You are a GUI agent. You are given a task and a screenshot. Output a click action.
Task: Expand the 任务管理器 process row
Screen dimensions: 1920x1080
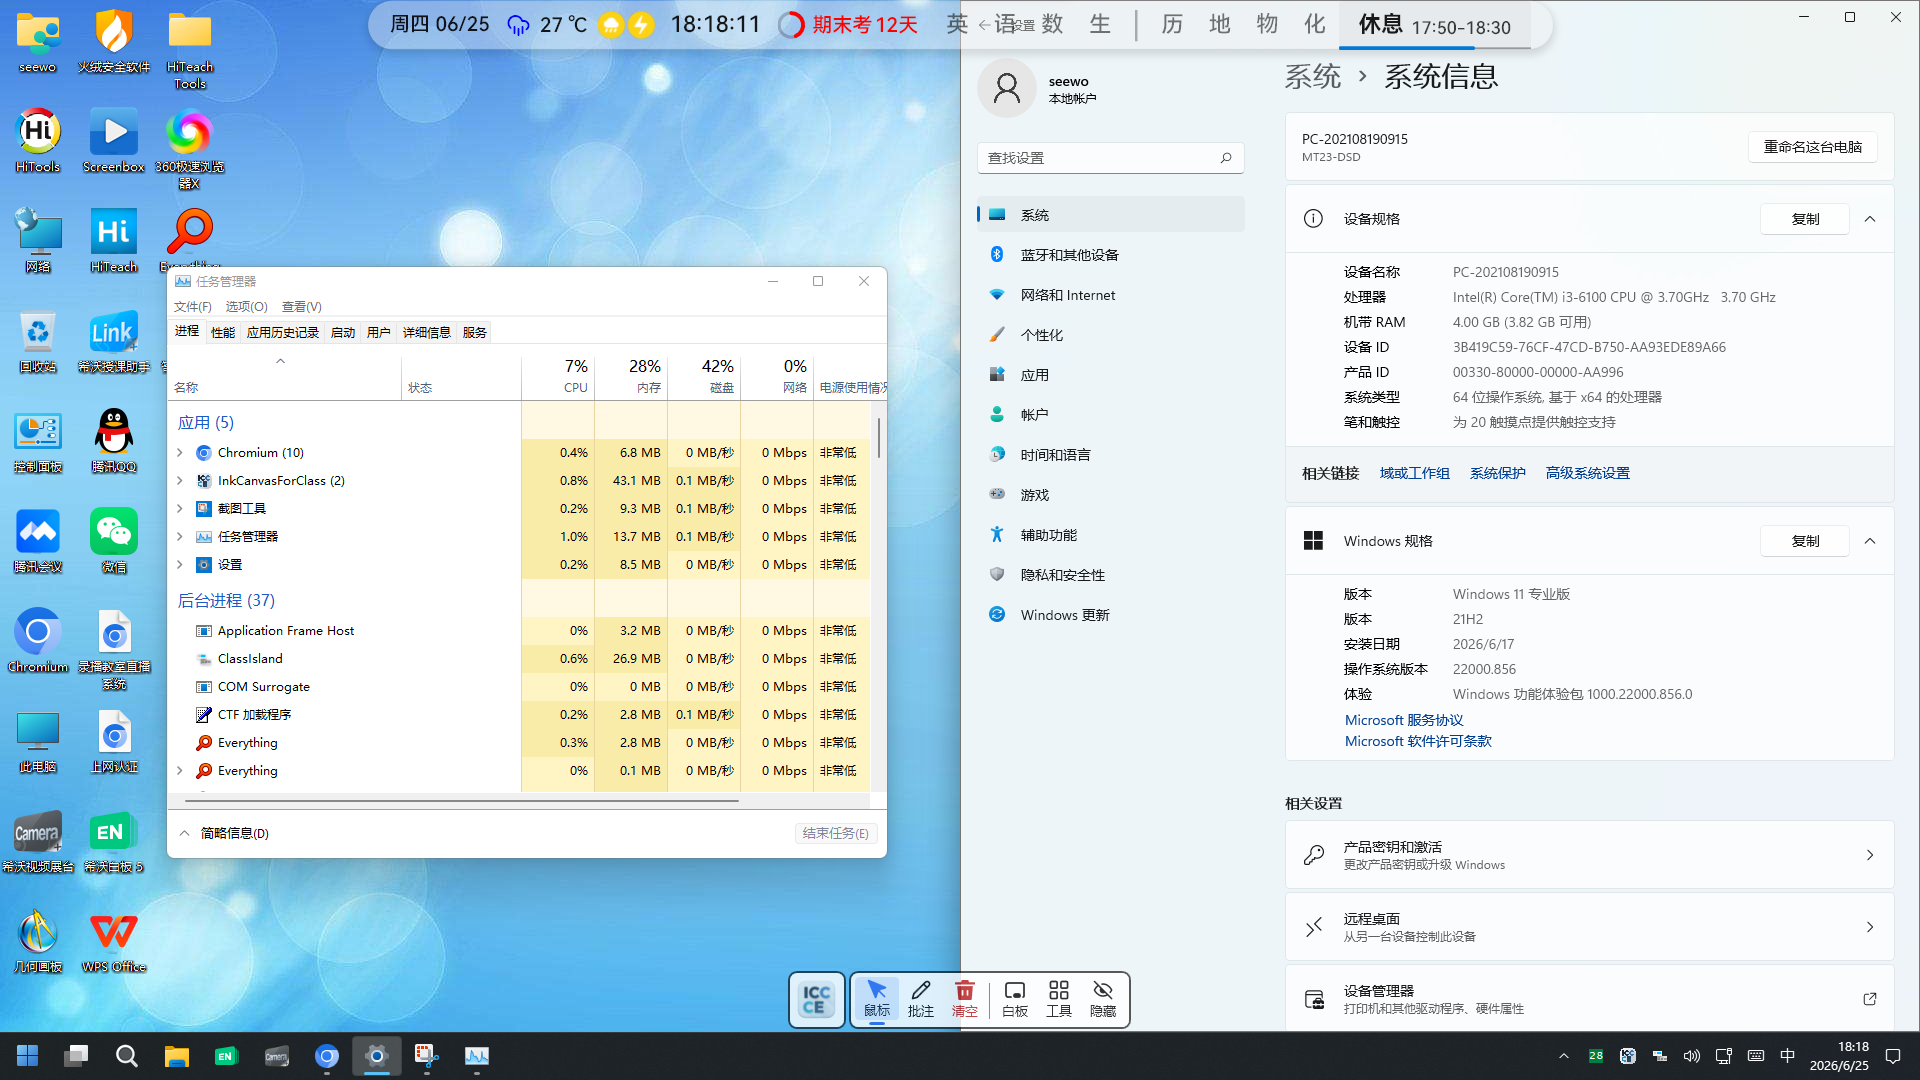pos(180,537)
